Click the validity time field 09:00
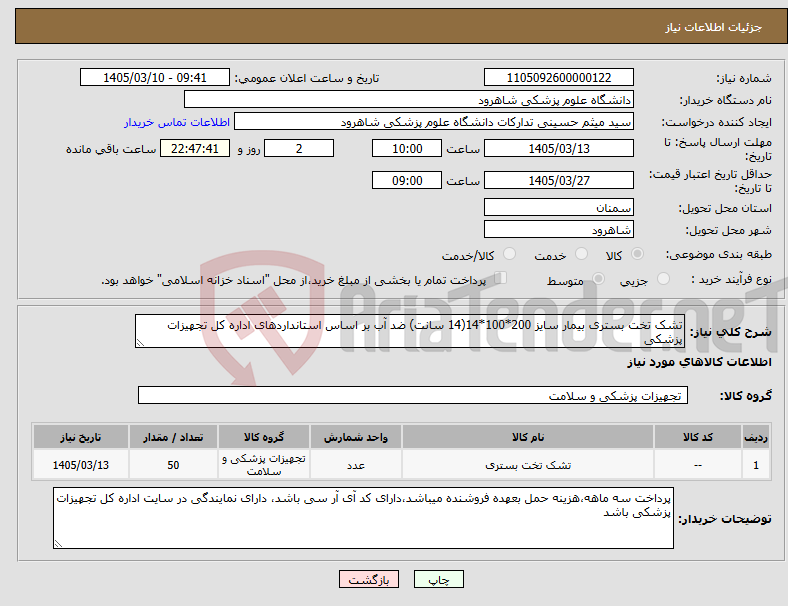 pos(407,180)
